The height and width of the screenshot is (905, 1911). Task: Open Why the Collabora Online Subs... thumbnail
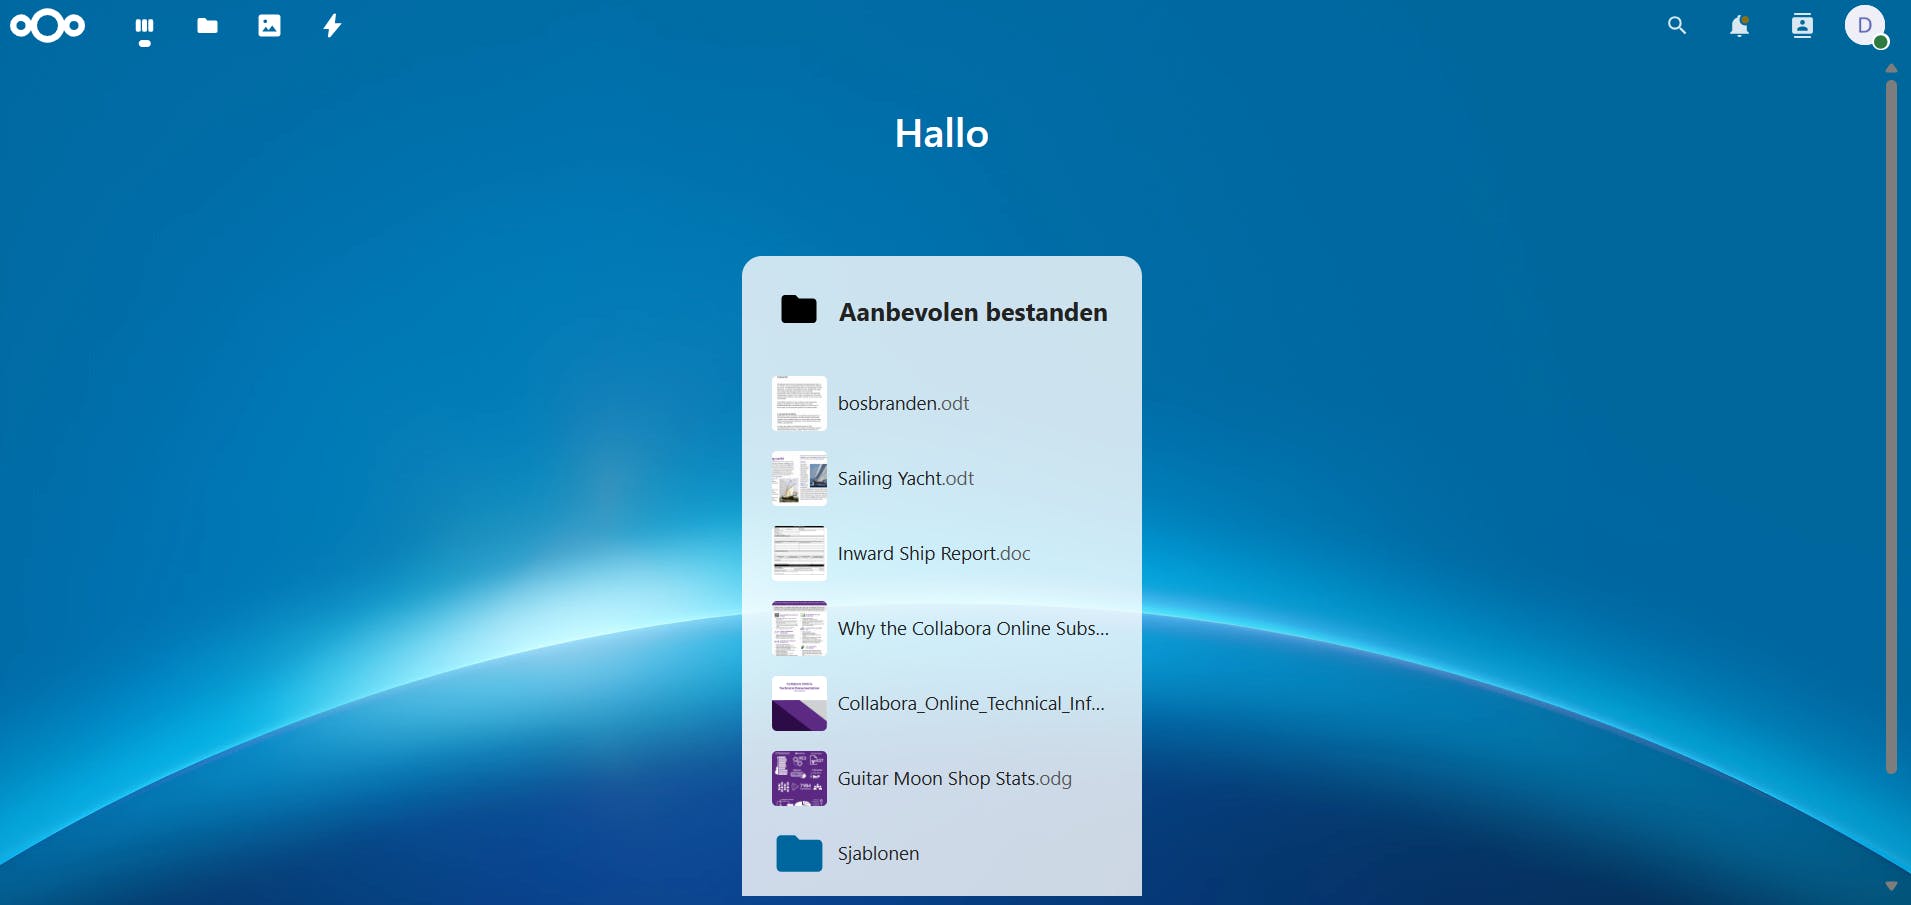point(799,628)
